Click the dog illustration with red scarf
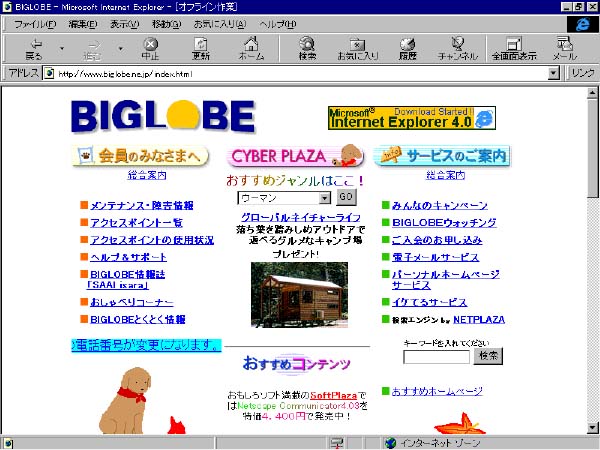Image resolution: width=600 pixels, height=450 pixels. coord(126,400)
